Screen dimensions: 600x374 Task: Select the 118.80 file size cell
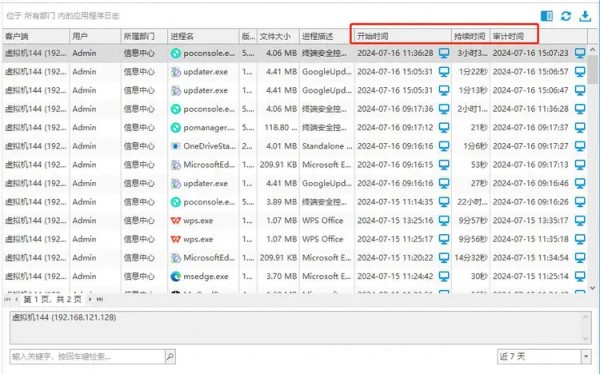278,127
